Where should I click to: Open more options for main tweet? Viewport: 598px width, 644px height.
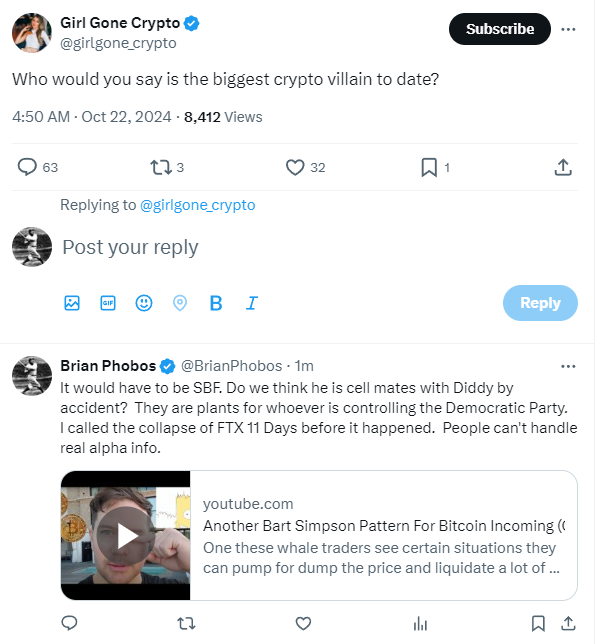(568, 29)
